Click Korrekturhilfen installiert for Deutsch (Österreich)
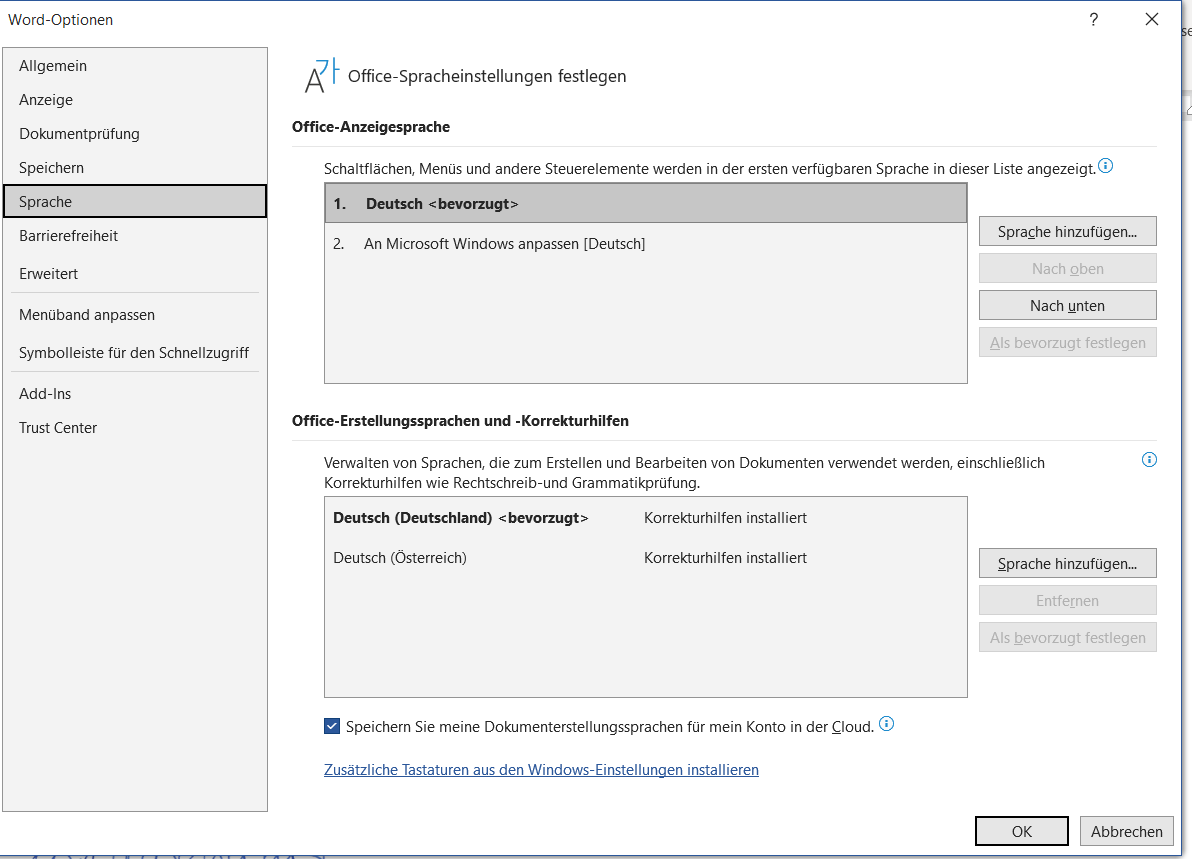 click(x=725, y=558)
